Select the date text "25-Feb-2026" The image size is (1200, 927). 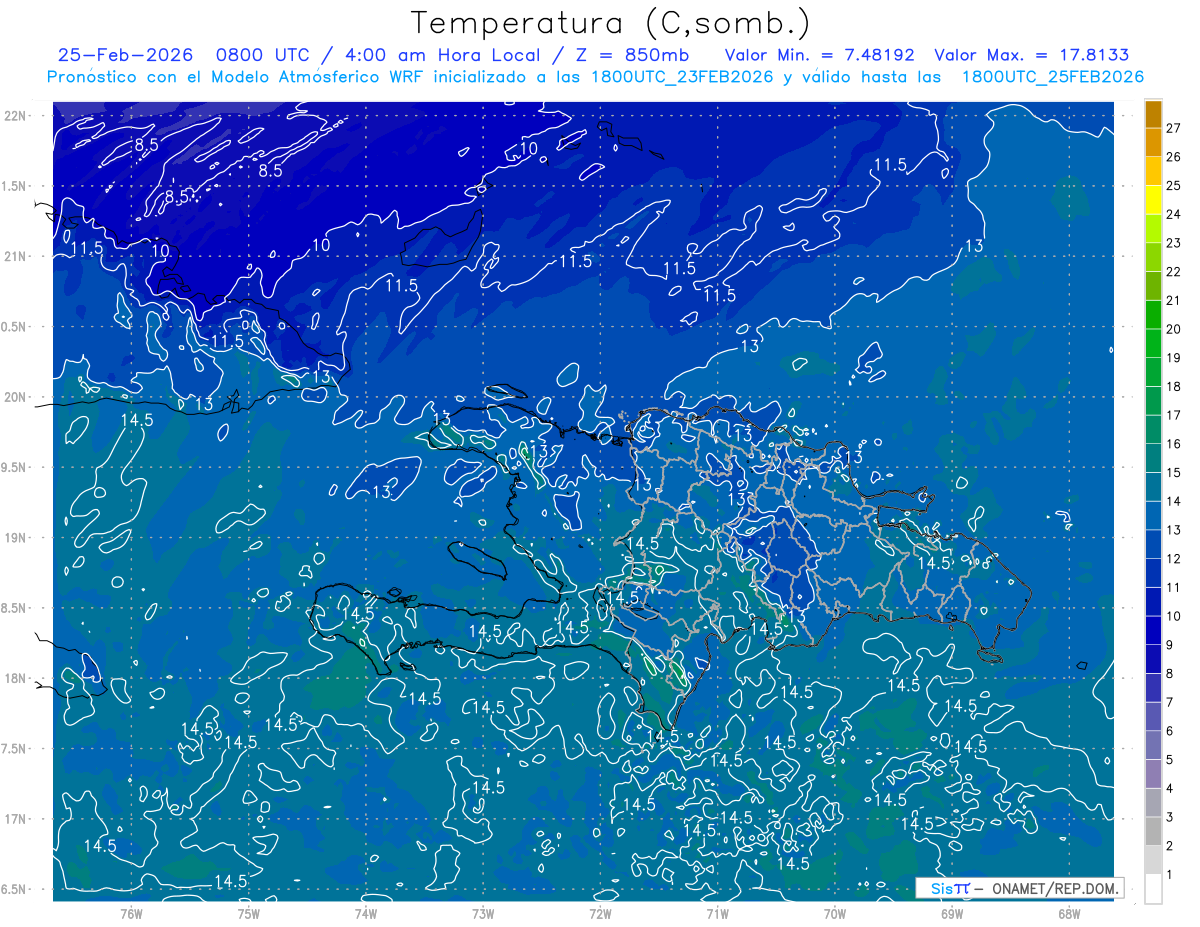125,55
